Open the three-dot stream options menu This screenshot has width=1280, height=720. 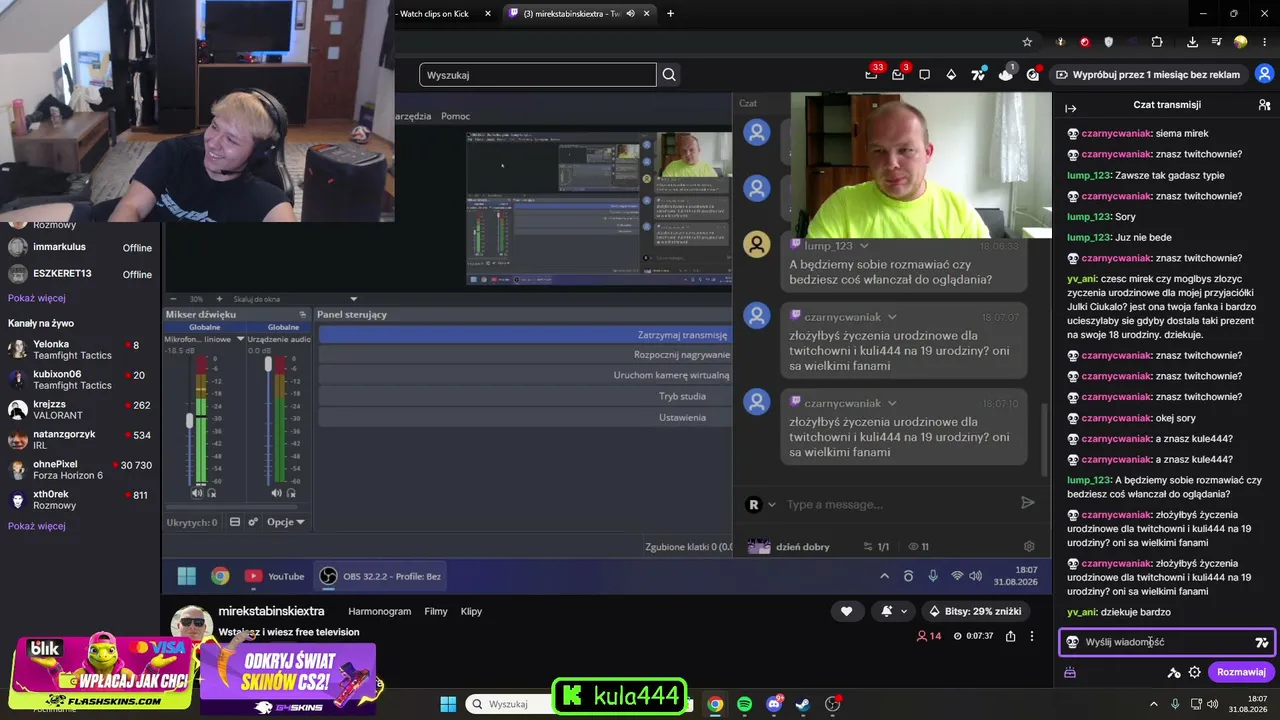(x=1032, y=636)
